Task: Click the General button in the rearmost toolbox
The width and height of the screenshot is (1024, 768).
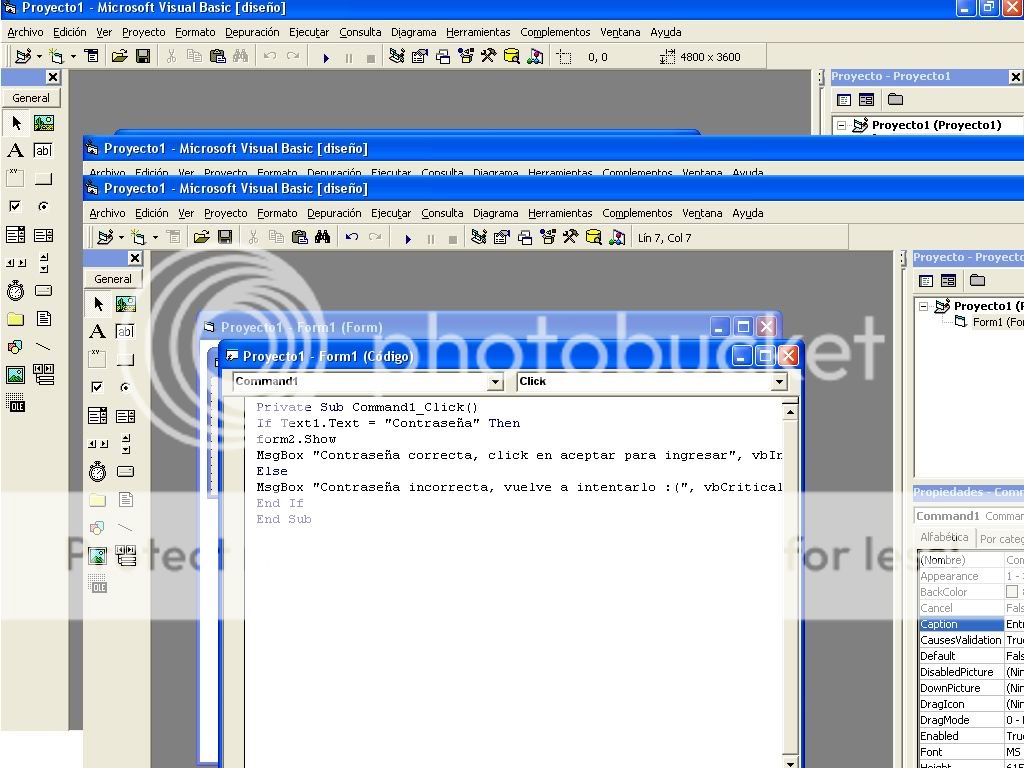Action: 31,98
